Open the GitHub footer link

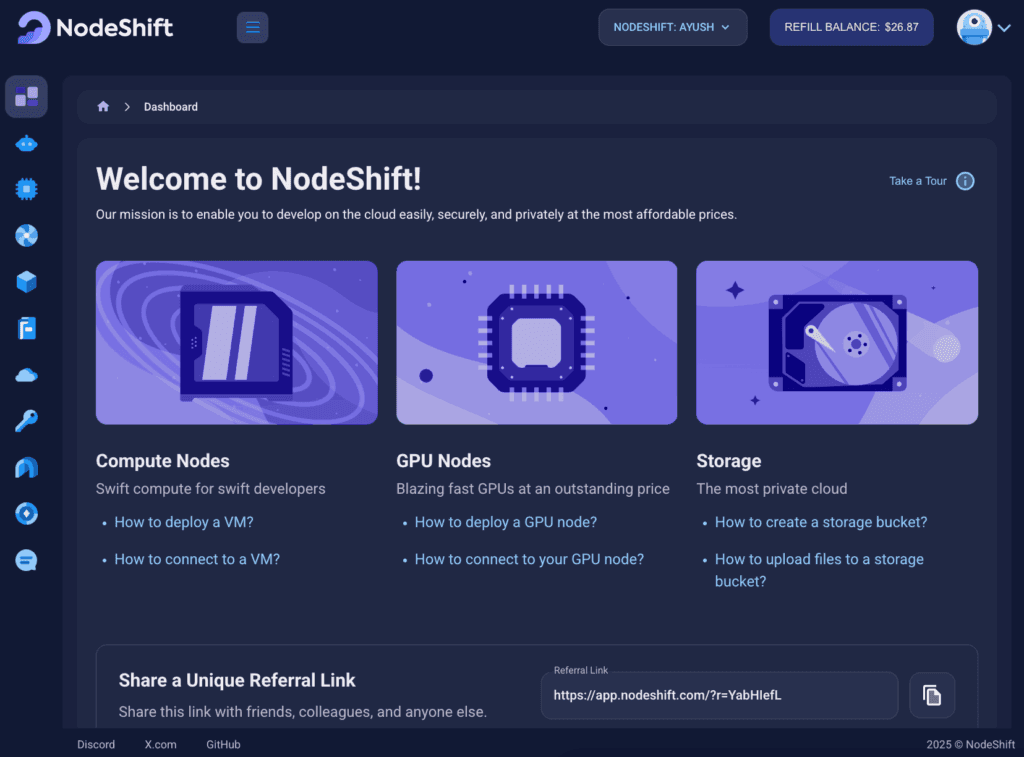(223, 744)
